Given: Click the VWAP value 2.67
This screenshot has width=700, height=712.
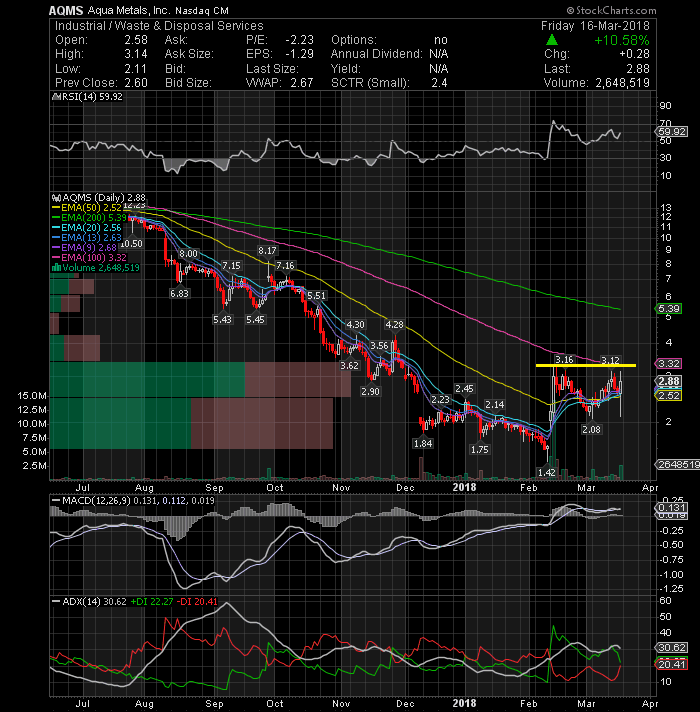Looking at the screenshot, I should 301,83.
